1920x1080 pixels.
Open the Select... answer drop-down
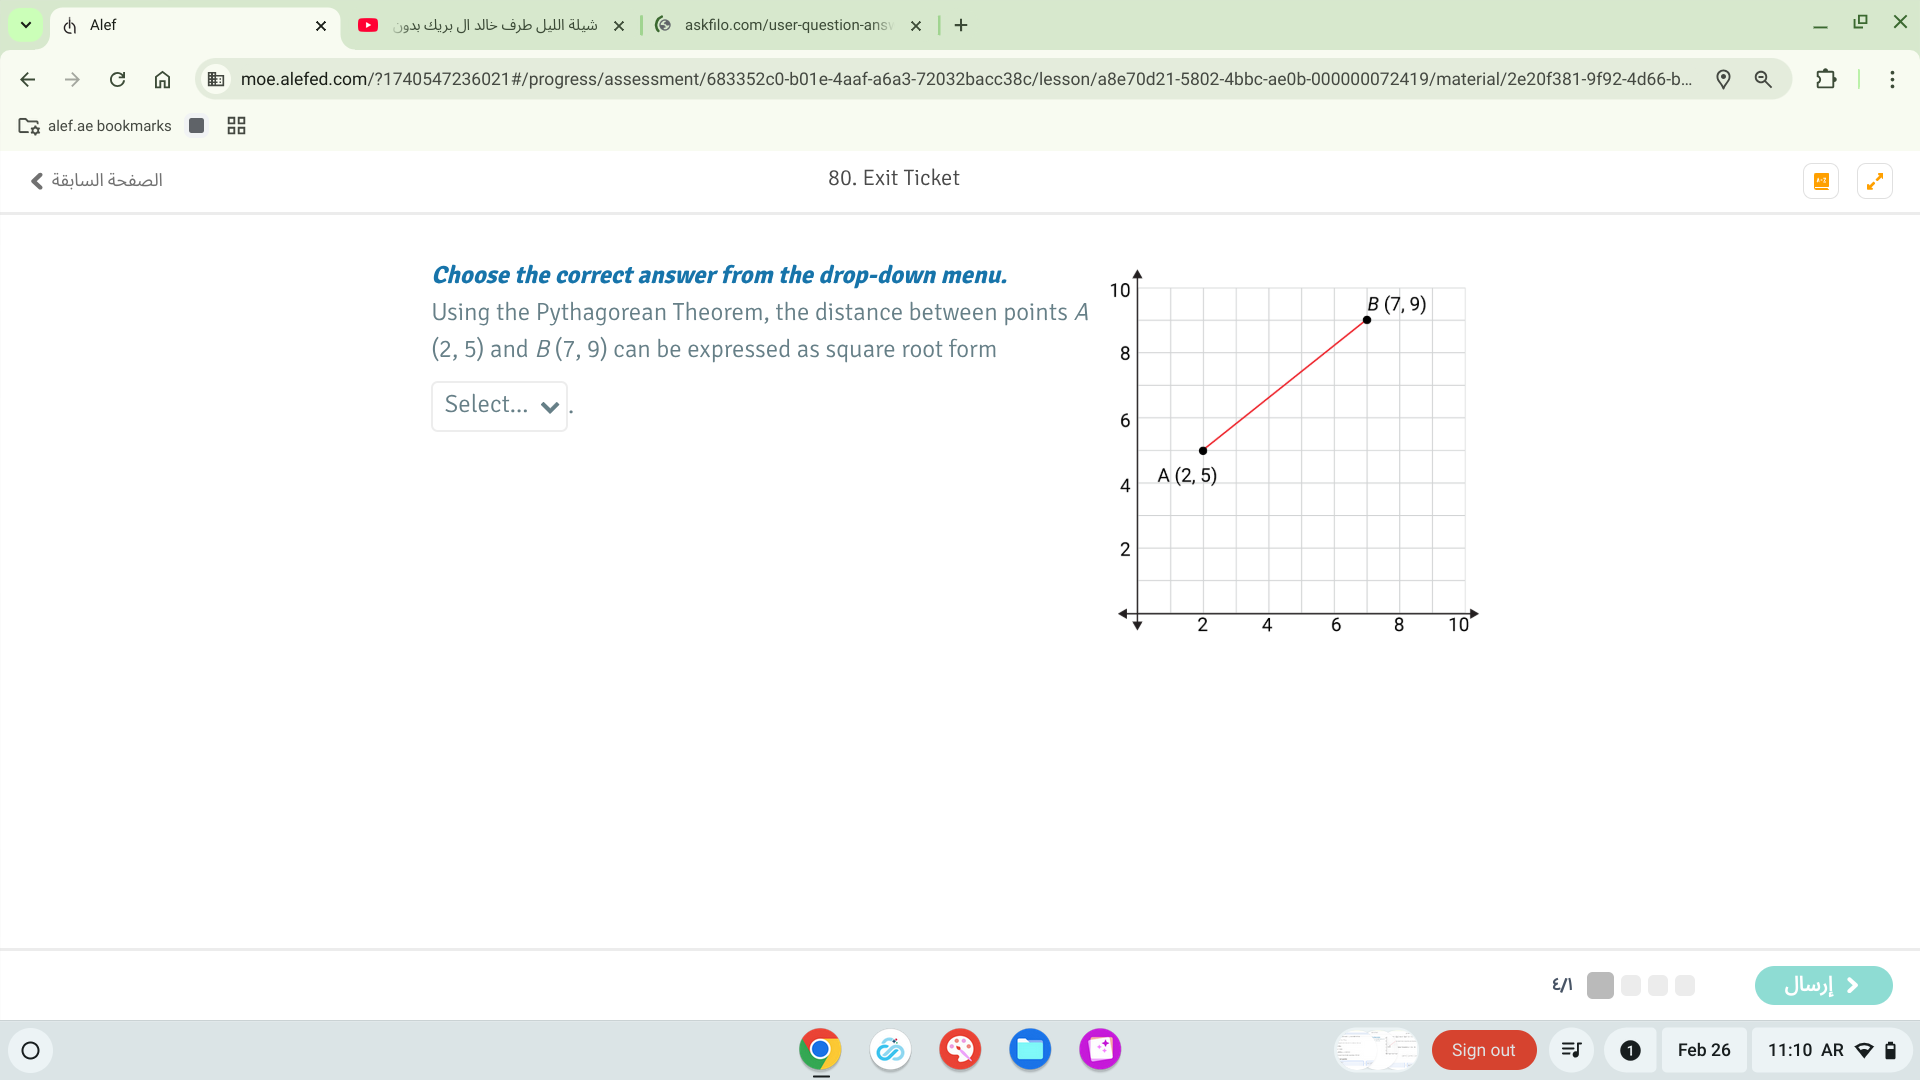(499, 406)
